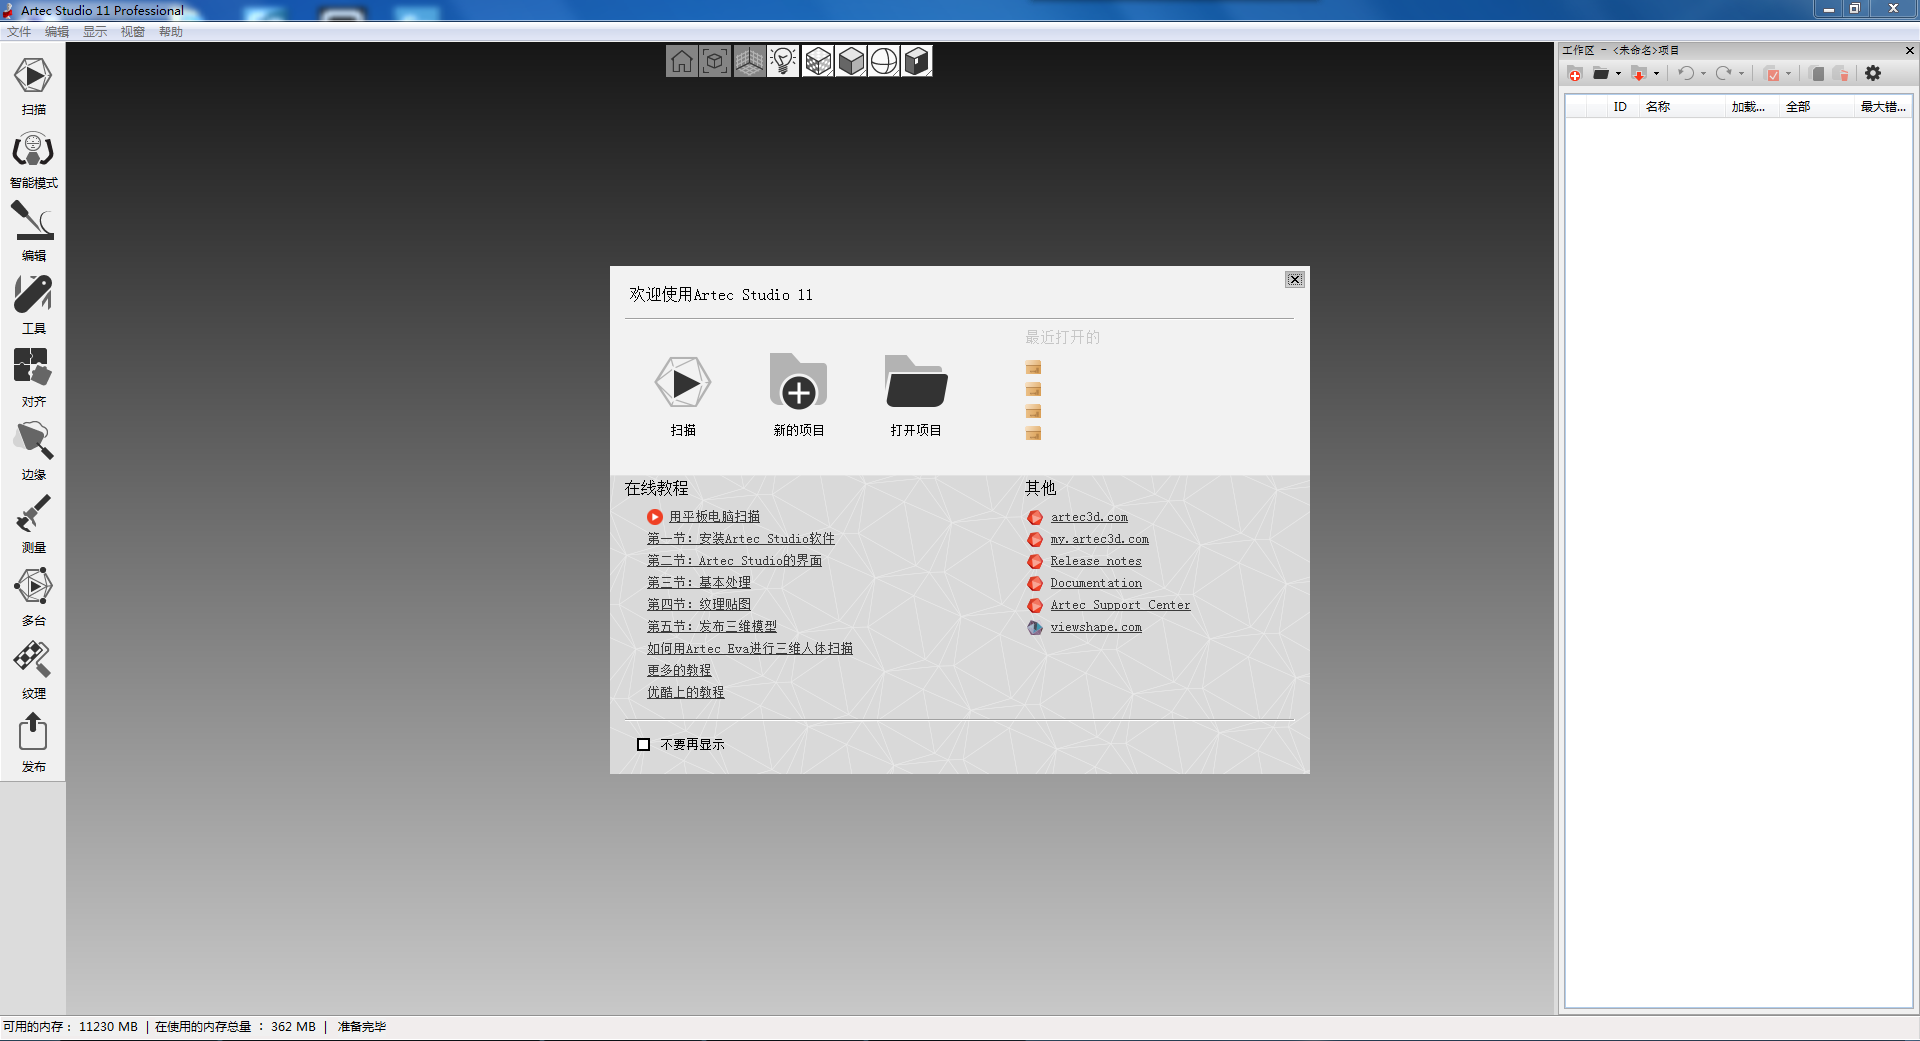Open the 帮助 menu
Screen dimensions: 1920x1041
(171, 32)
